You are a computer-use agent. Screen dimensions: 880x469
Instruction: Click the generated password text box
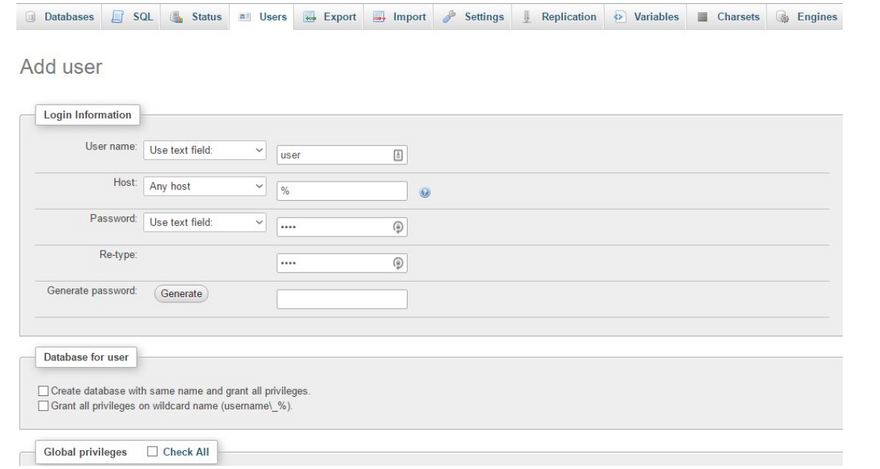(342, 299)
